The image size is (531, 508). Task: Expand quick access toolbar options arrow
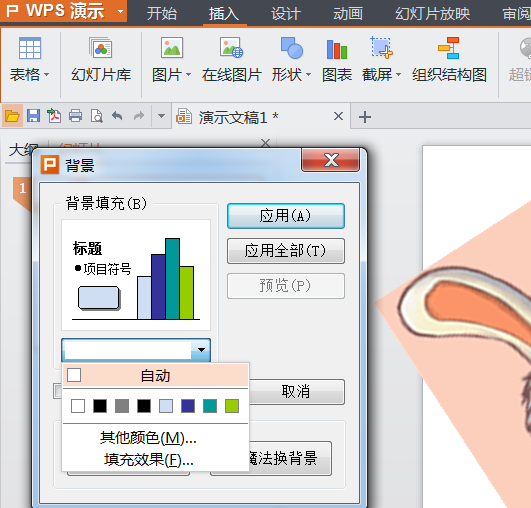tap(162, 116)
